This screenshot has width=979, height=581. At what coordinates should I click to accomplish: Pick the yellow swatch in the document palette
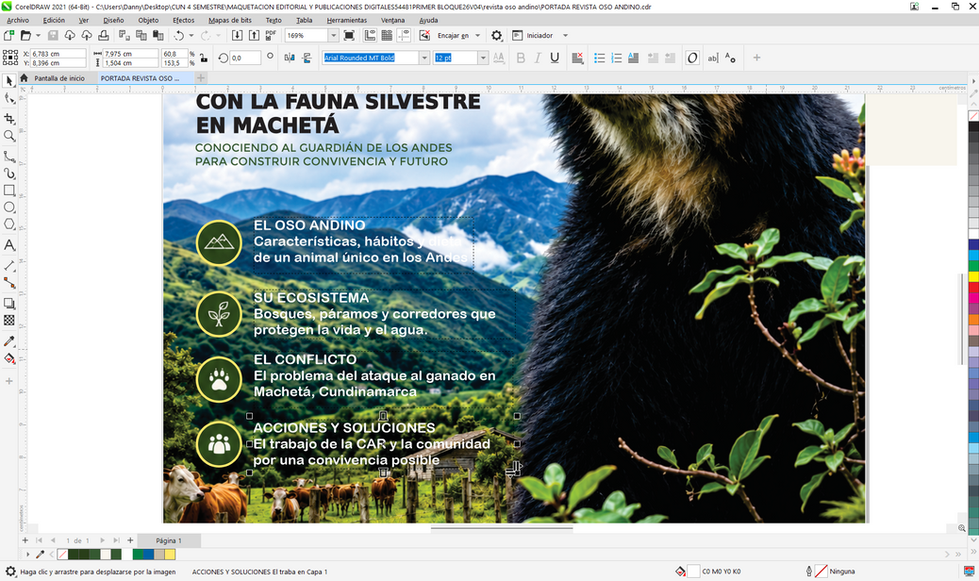(x=170, y=554)
